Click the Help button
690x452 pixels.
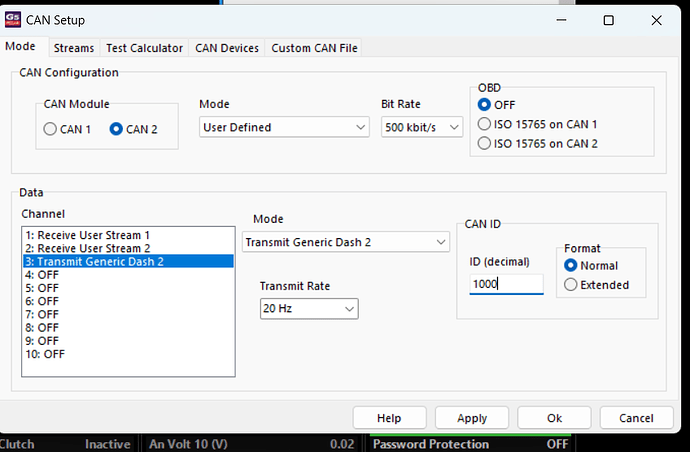[389, 418]
